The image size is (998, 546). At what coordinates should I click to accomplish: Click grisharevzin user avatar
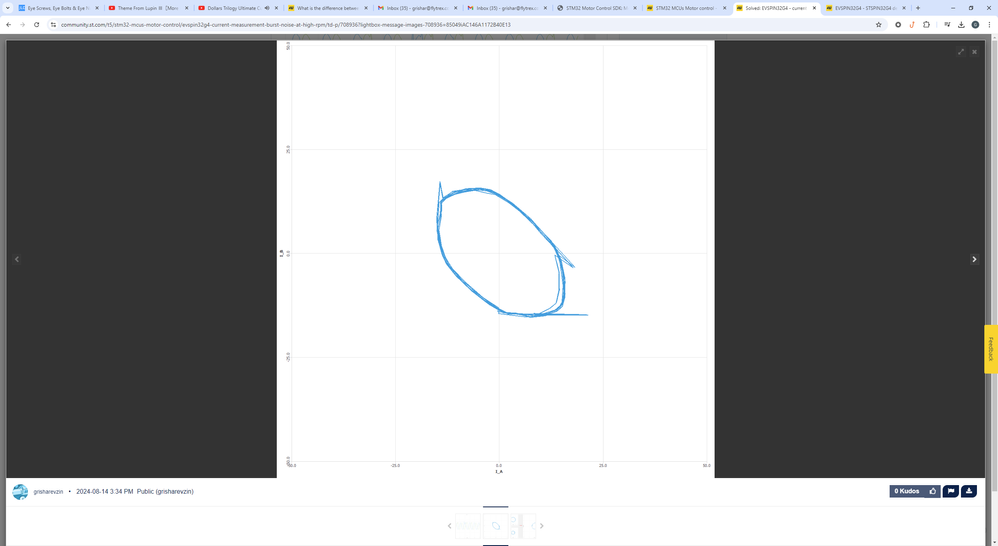click(x=20, y=492)
